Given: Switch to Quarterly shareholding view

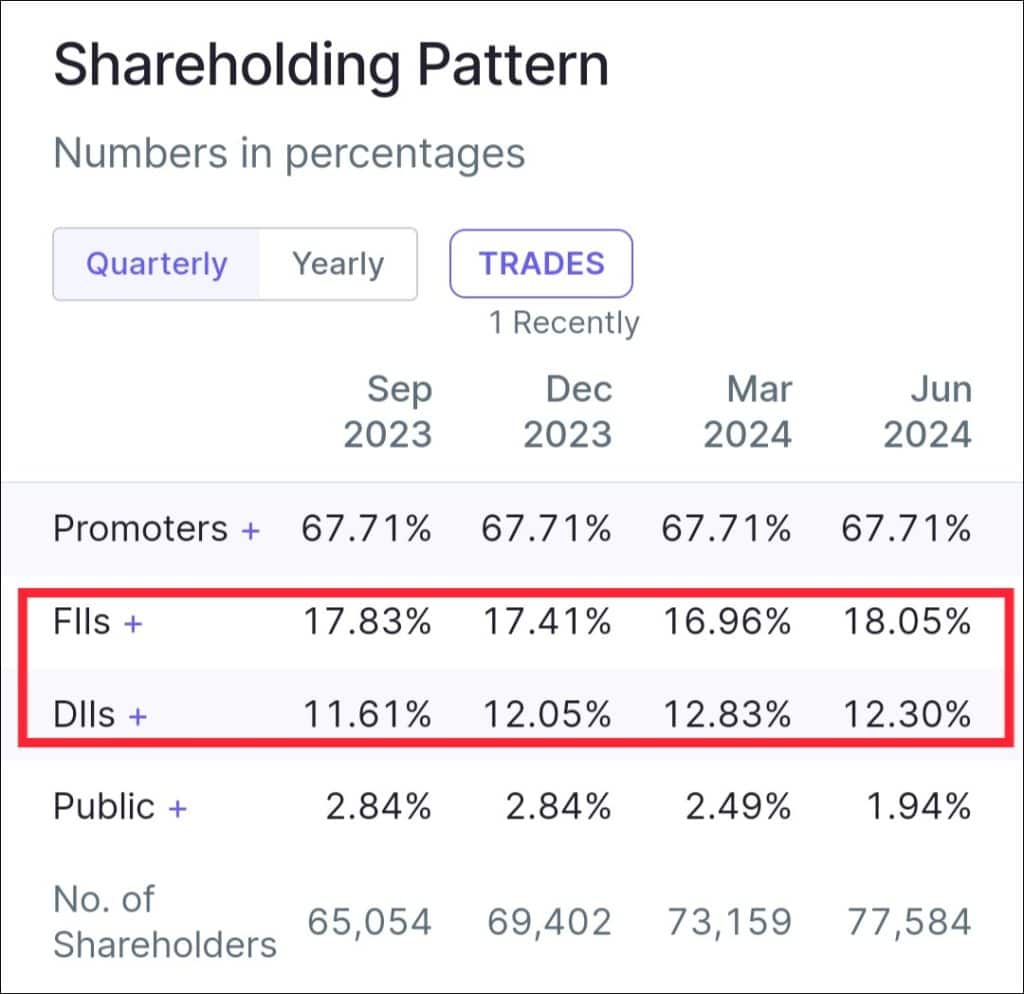Looking at the screenshot, I should click(156, 265).
